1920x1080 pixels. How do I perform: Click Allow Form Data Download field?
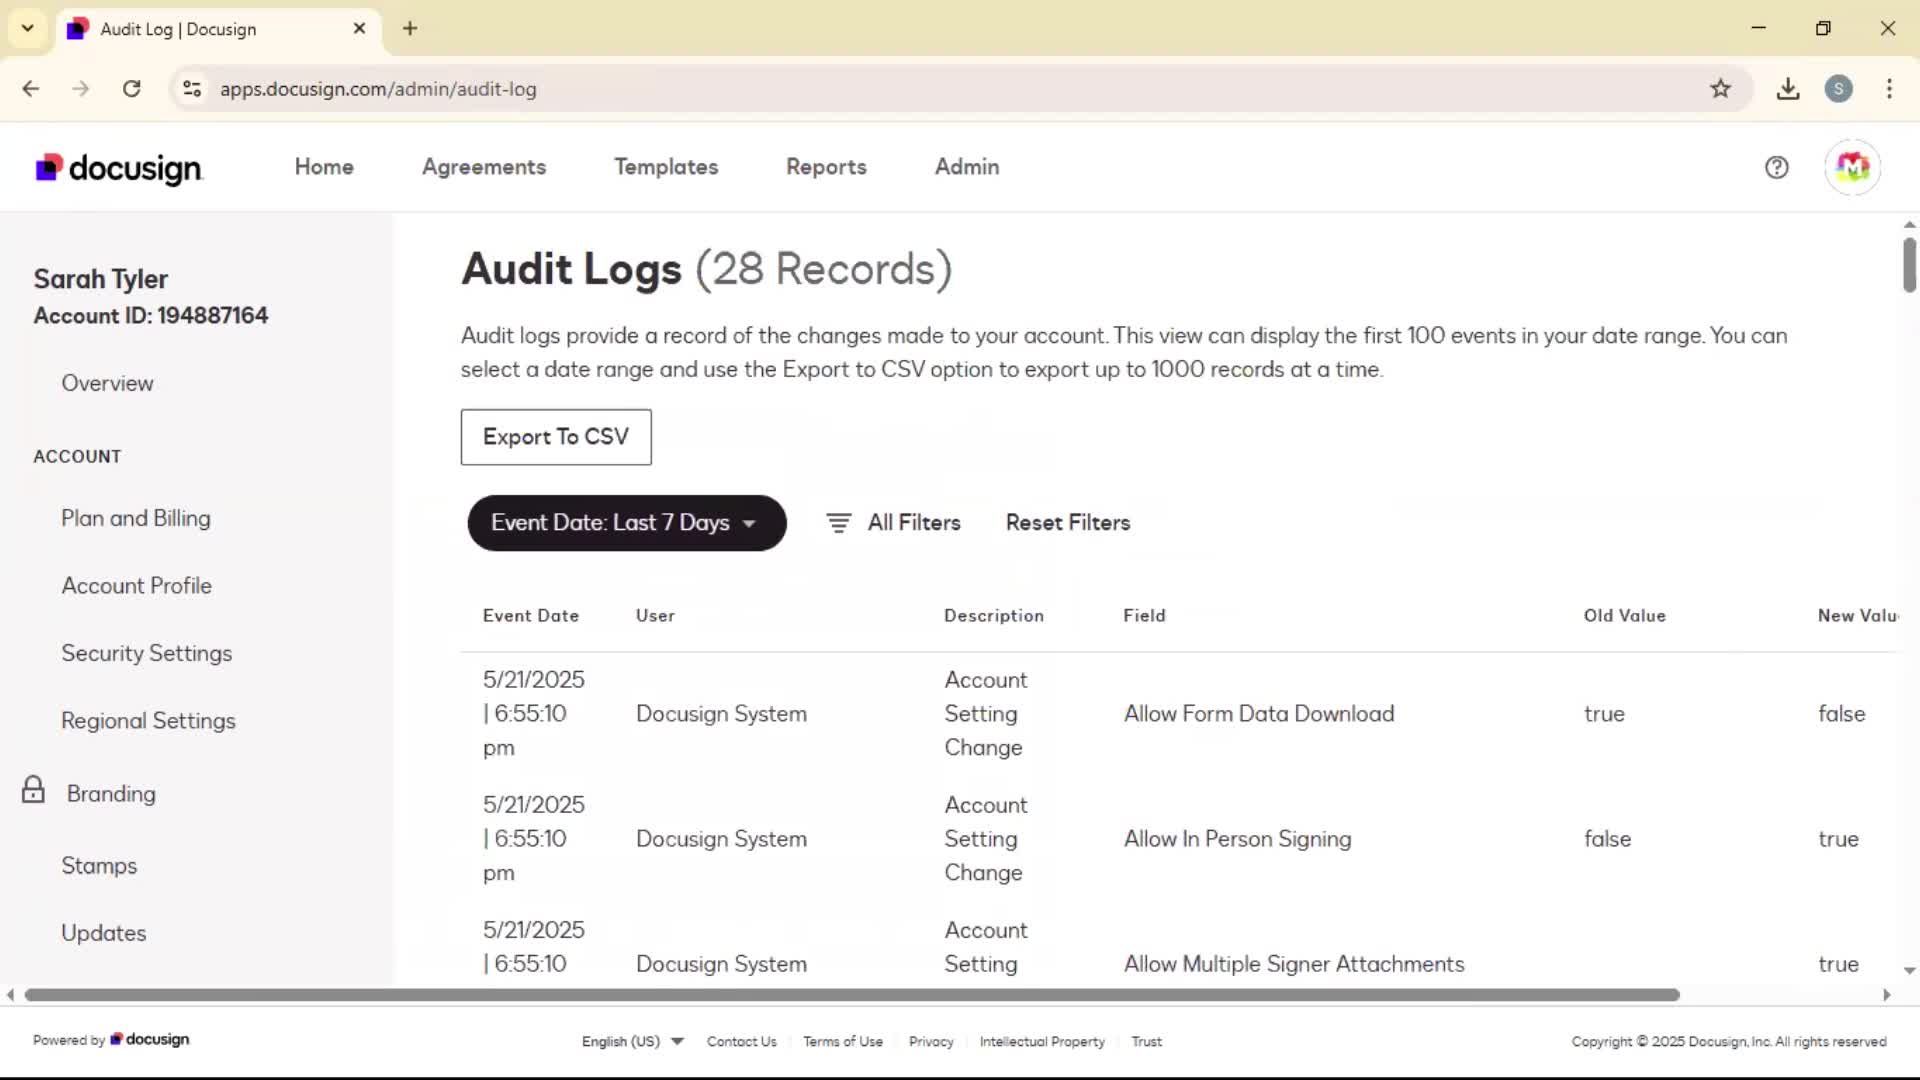1258,714
